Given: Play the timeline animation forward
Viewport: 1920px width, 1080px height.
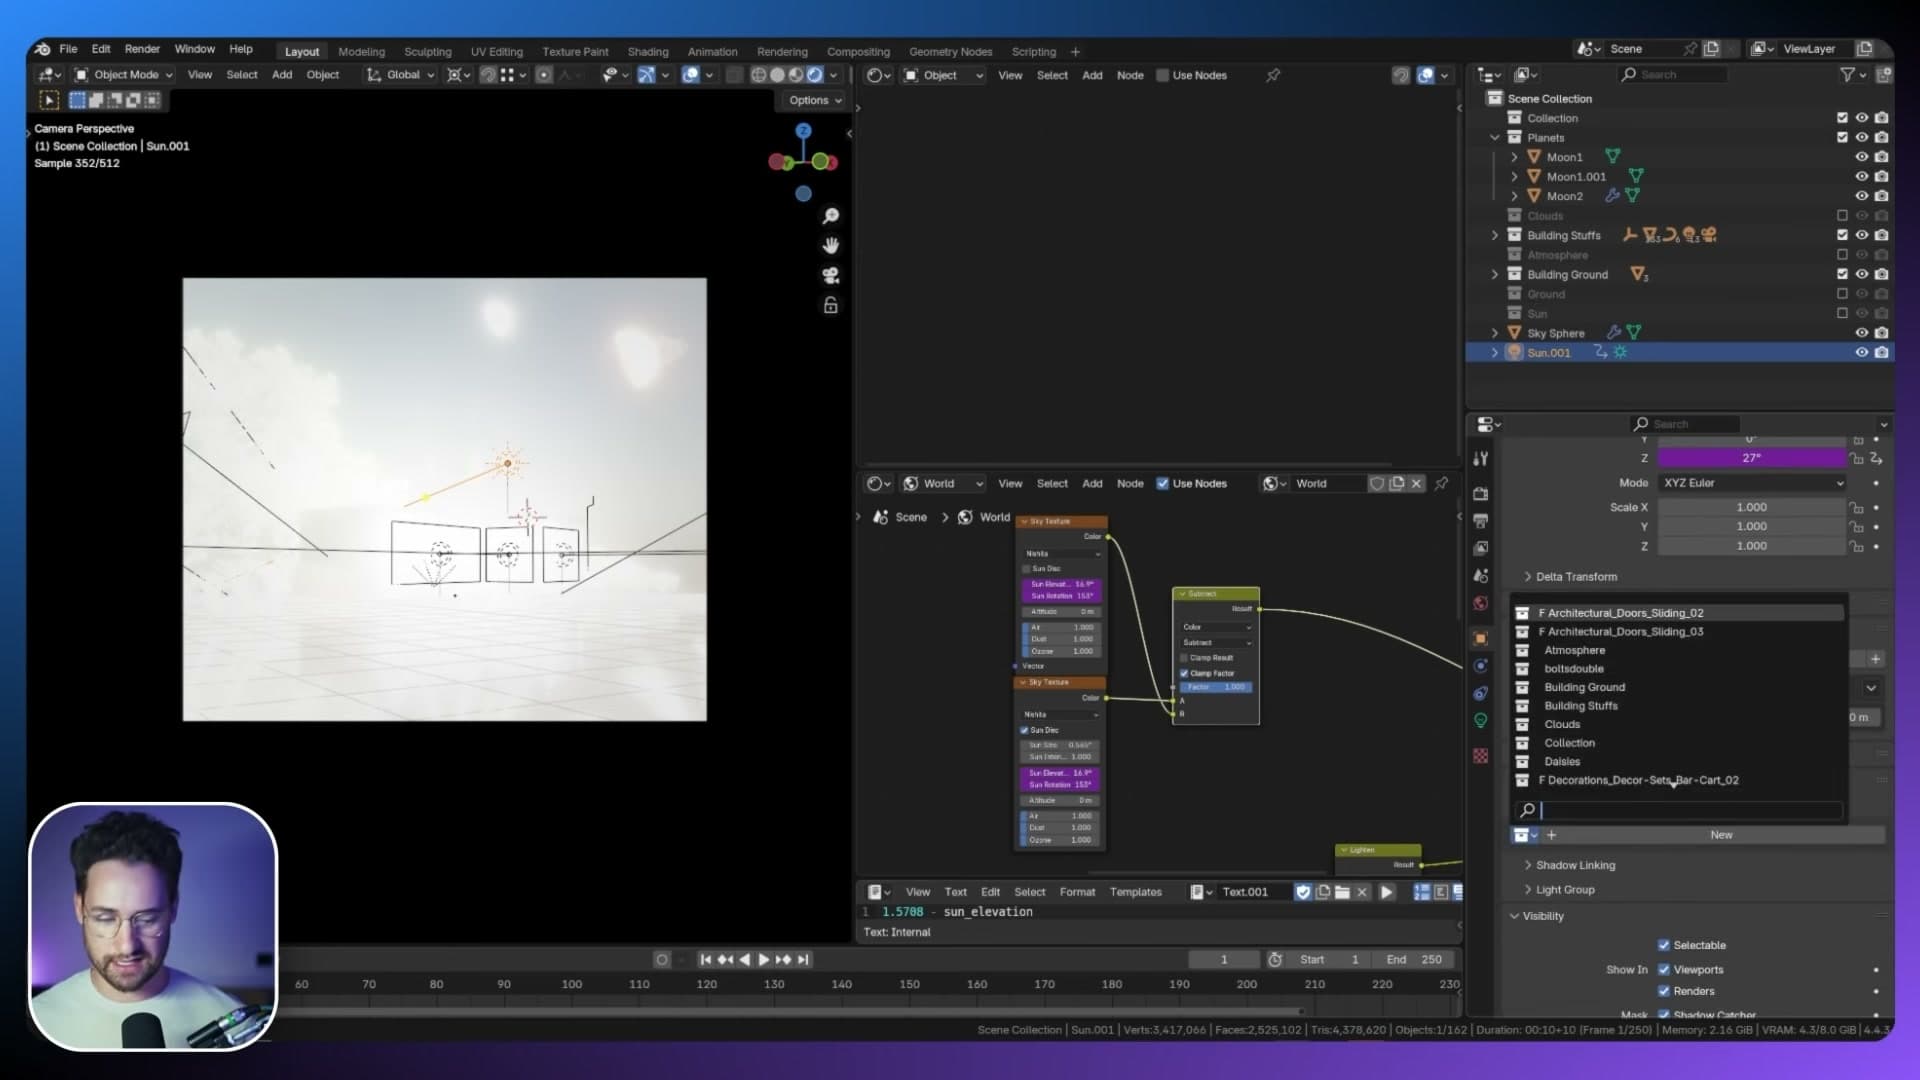Looking at the screenshot, I should pyautogui.click(x=764, y=960).
